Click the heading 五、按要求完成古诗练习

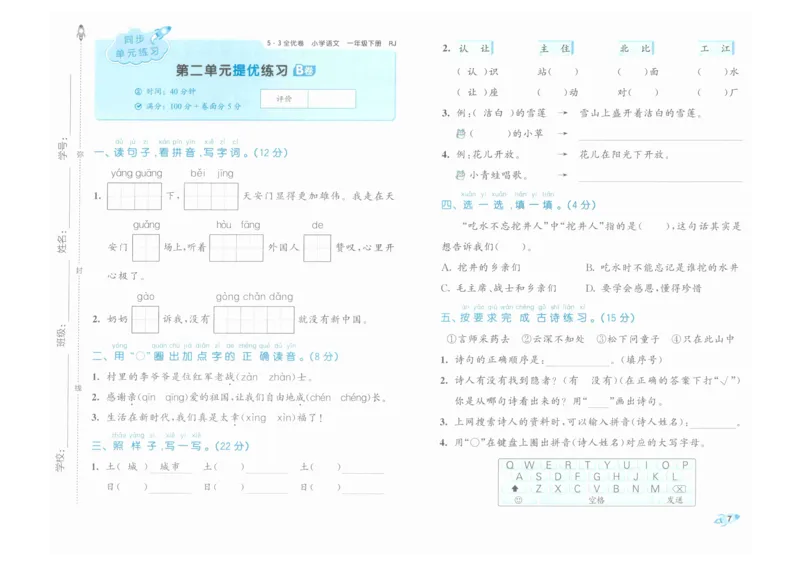point(537,317)
